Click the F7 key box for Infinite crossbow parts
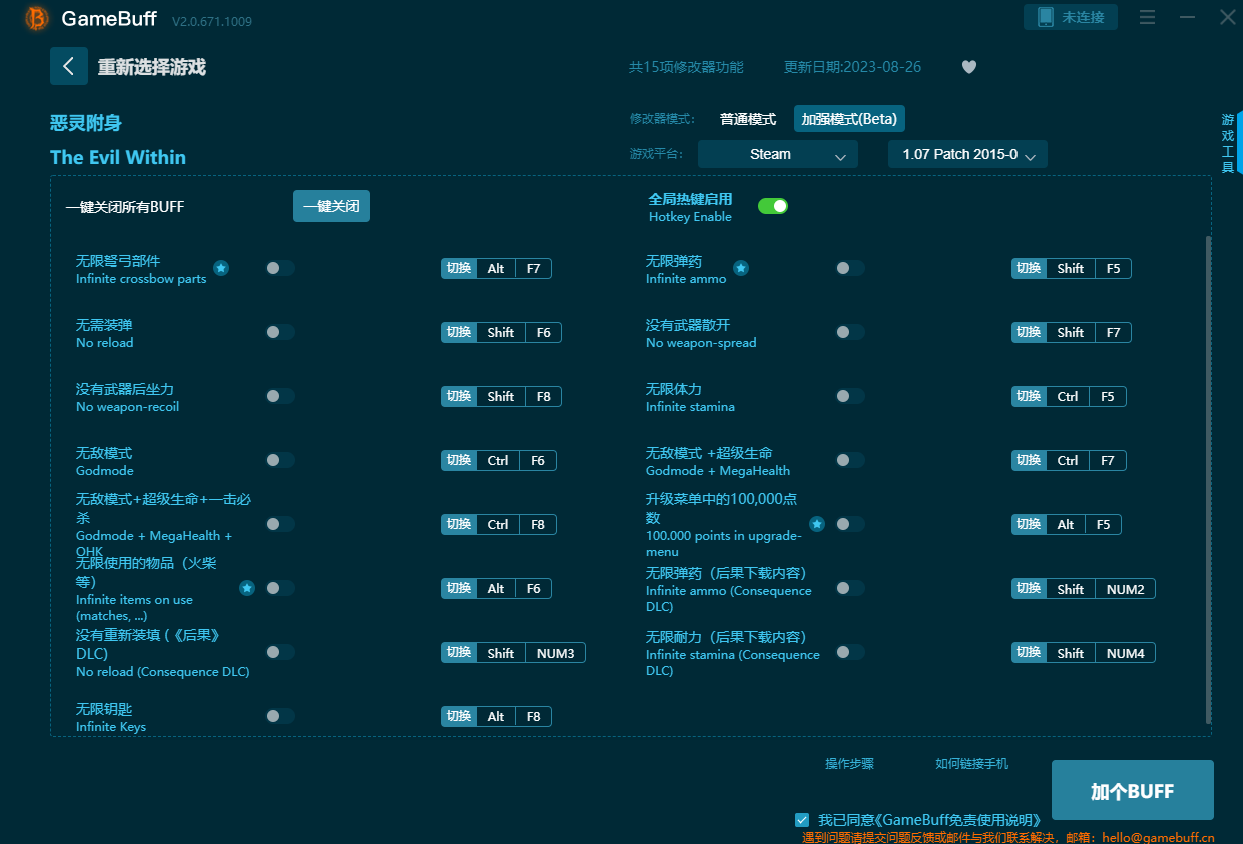Screen dimensions: 1243x844 pyautogui.click(x=533, y=268)
